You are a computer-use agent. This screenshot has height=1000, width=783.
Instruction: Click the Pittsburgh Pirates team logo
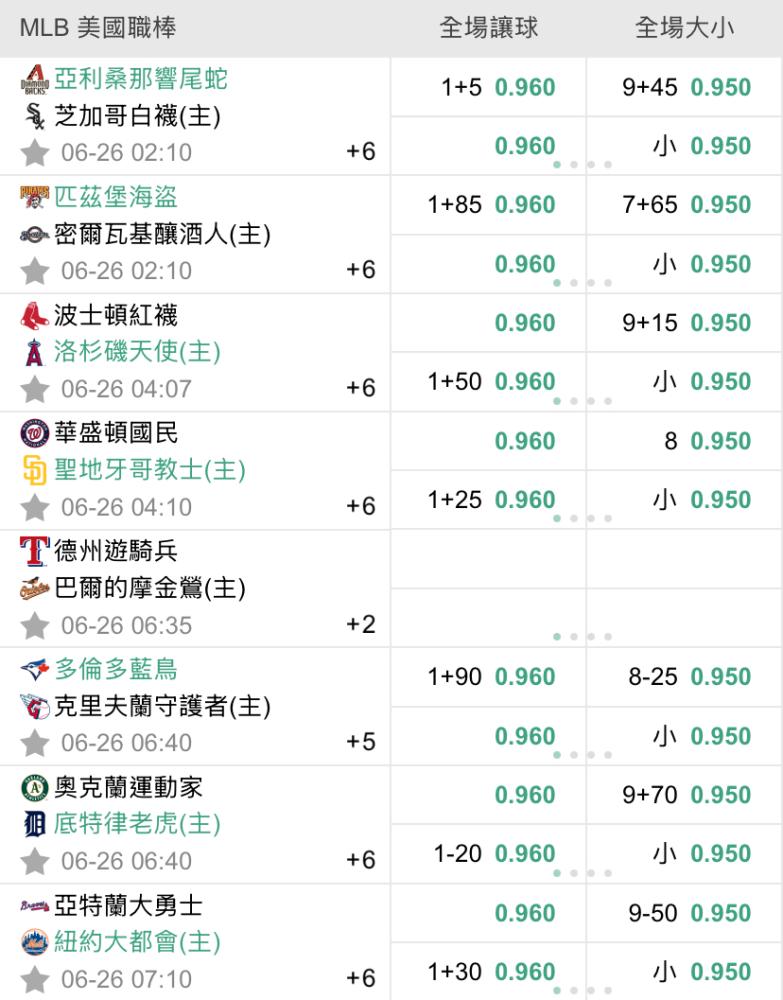(34, 197)
